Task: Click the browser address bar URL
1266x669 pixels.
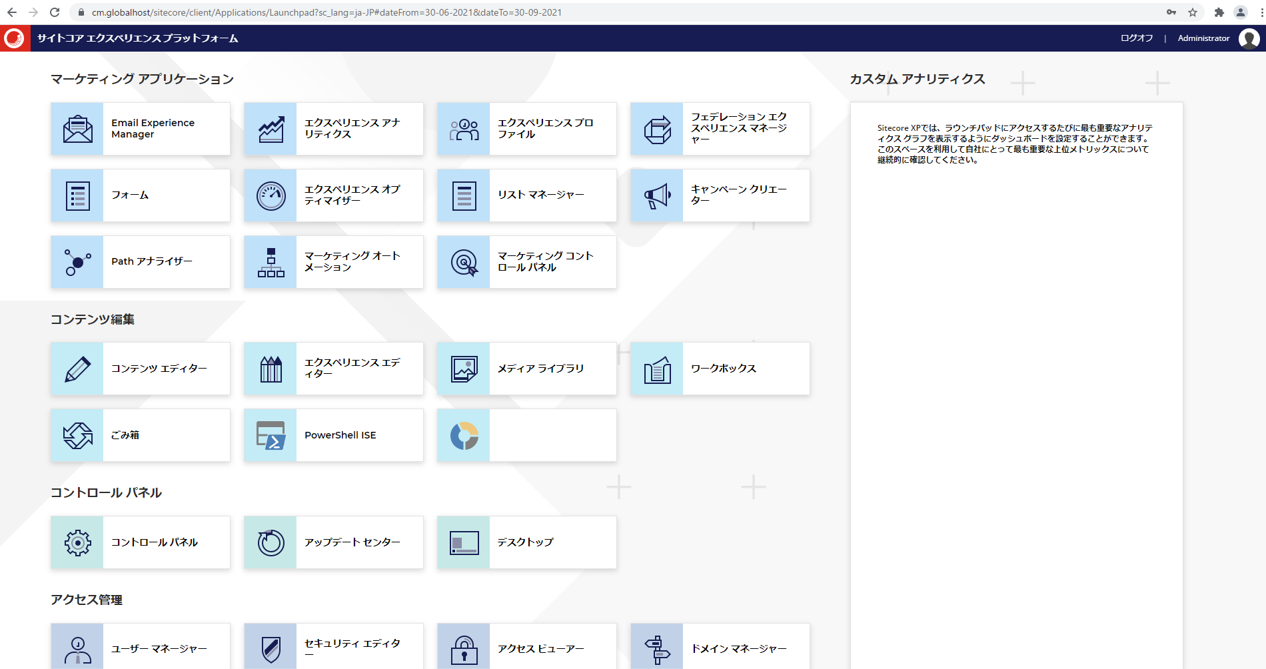Action: pyautogui.click(x=326, y=12)
